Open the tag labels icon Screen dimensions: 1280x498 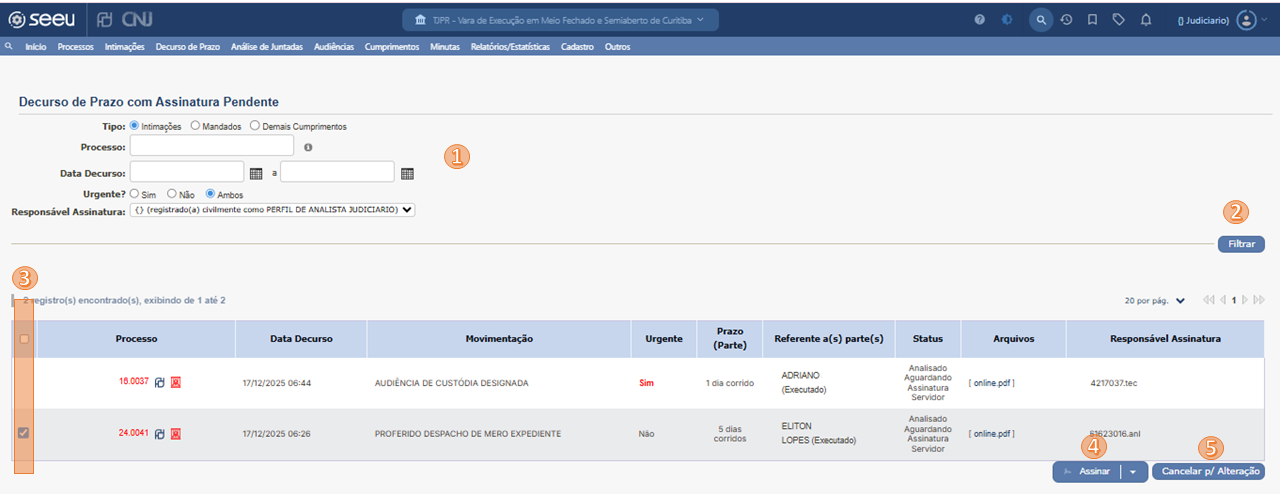point(1119,20)
